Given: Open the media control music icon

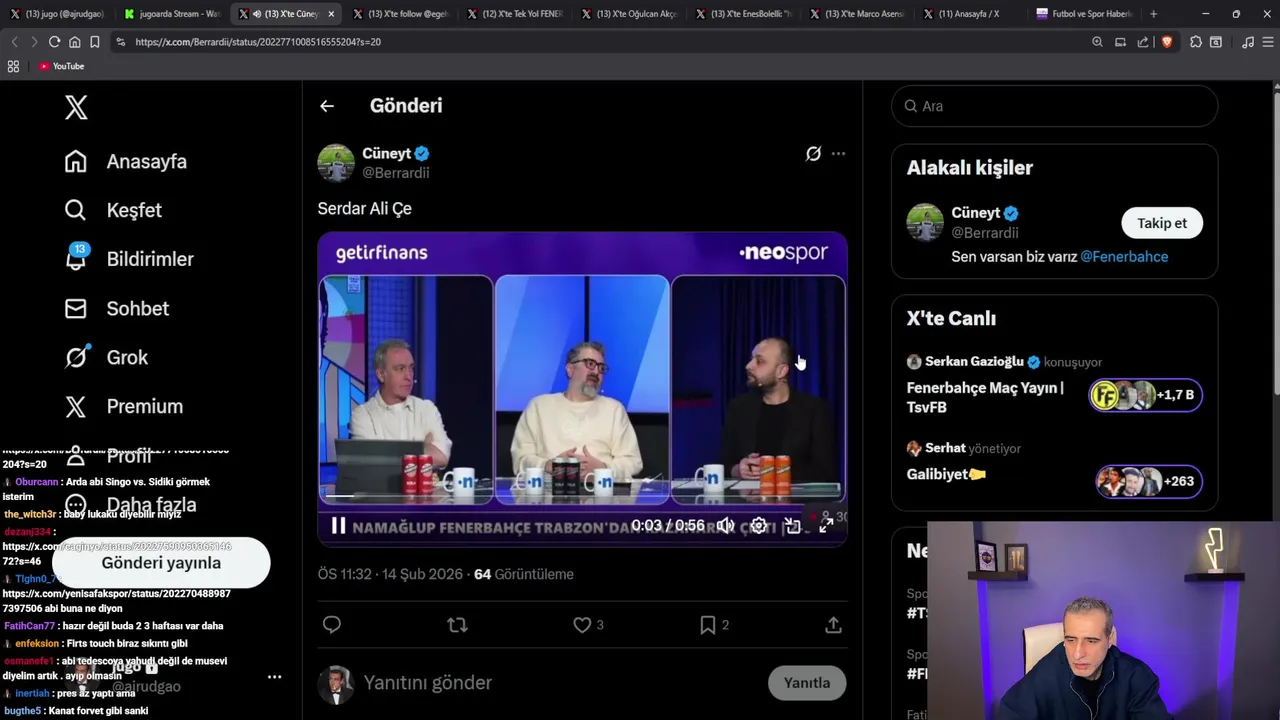Looking at the screenshot, I should [x=1247, y=42].
